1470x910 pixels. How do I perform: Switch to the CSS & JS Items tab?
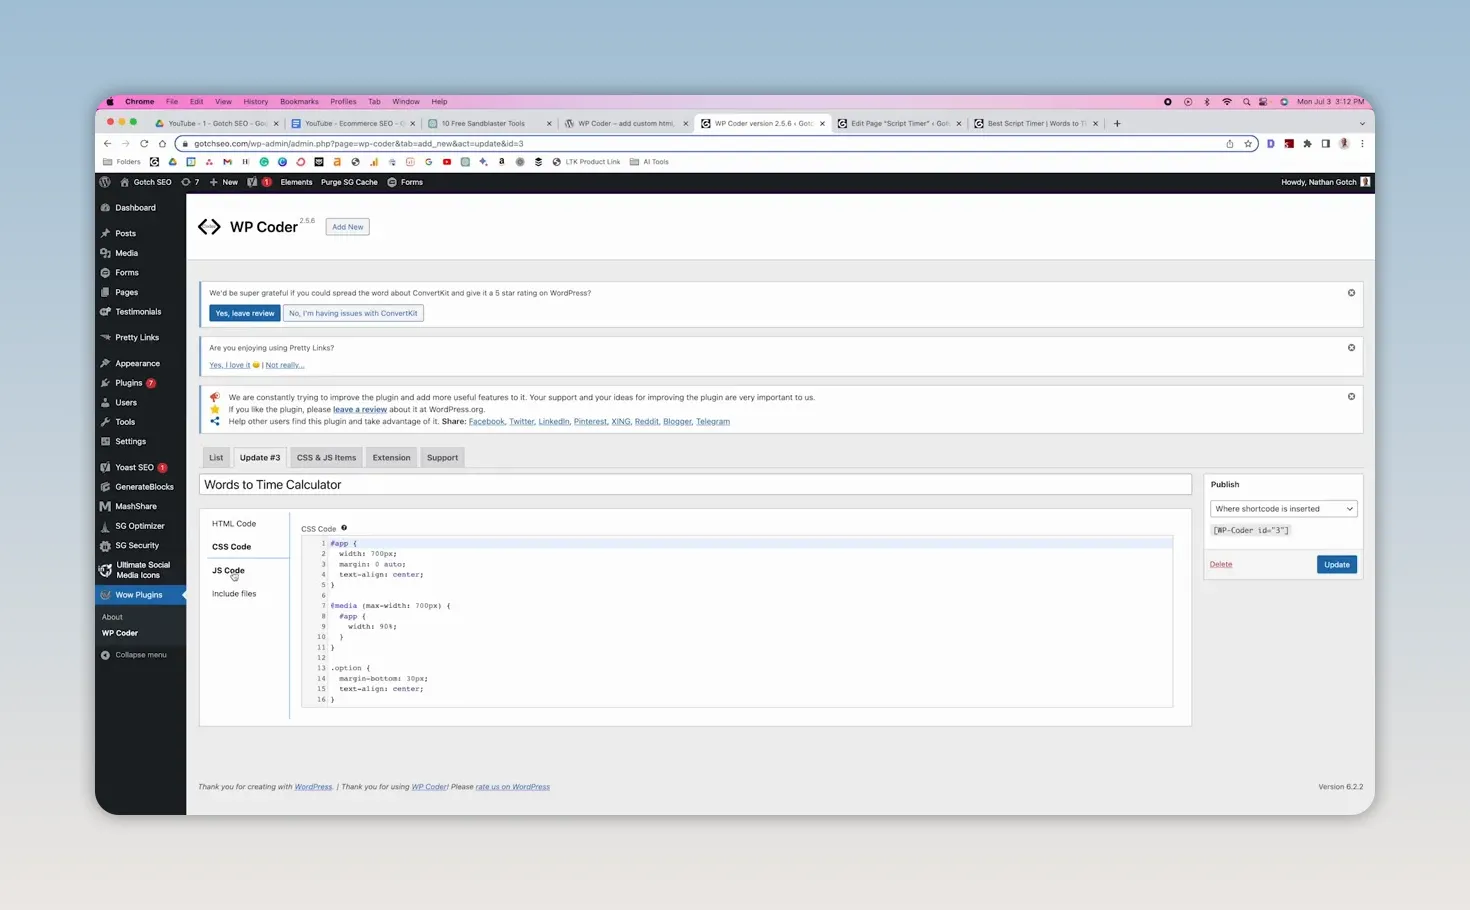pos(326,457)
